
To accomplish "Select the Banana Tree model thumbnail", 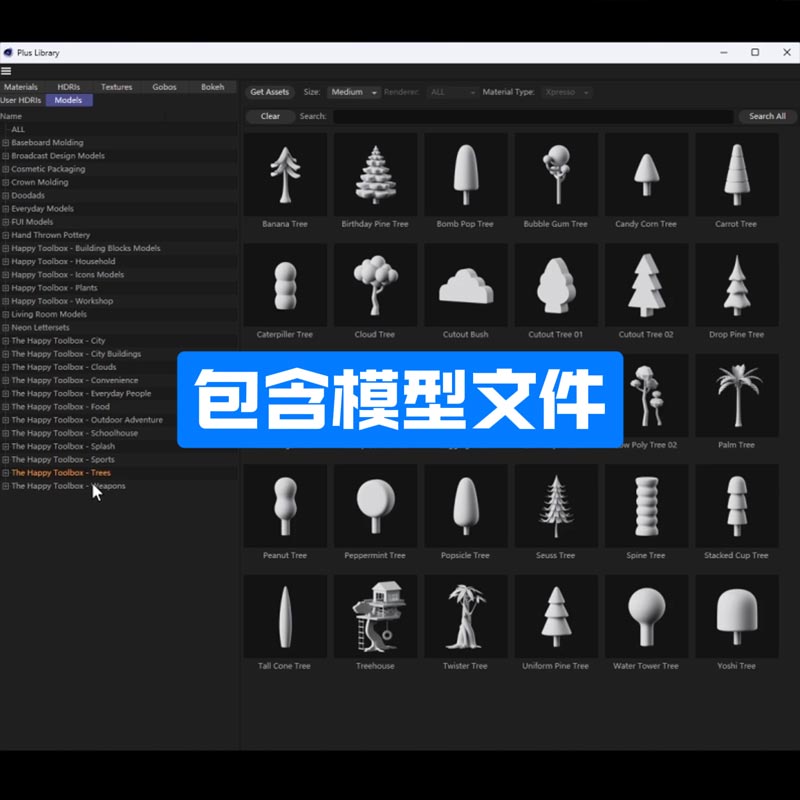I will pos(285,174).
